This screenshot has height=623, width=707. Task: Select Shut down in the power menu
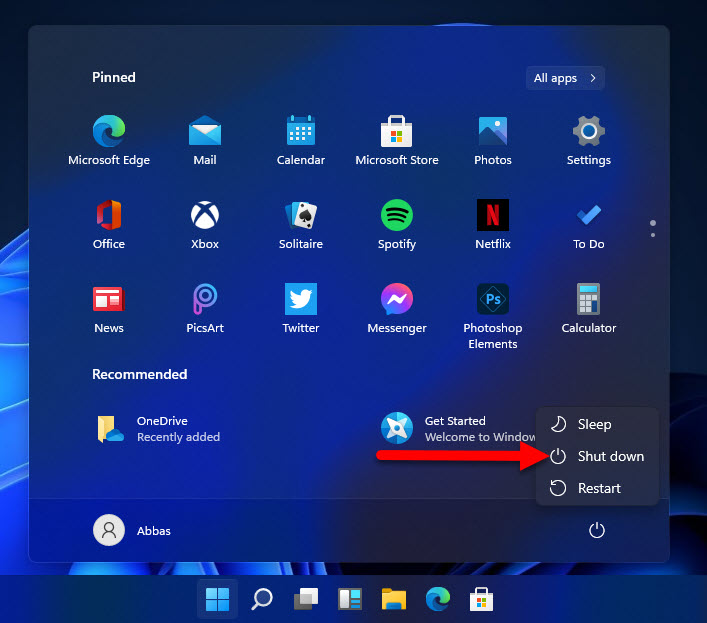point(597,456)
